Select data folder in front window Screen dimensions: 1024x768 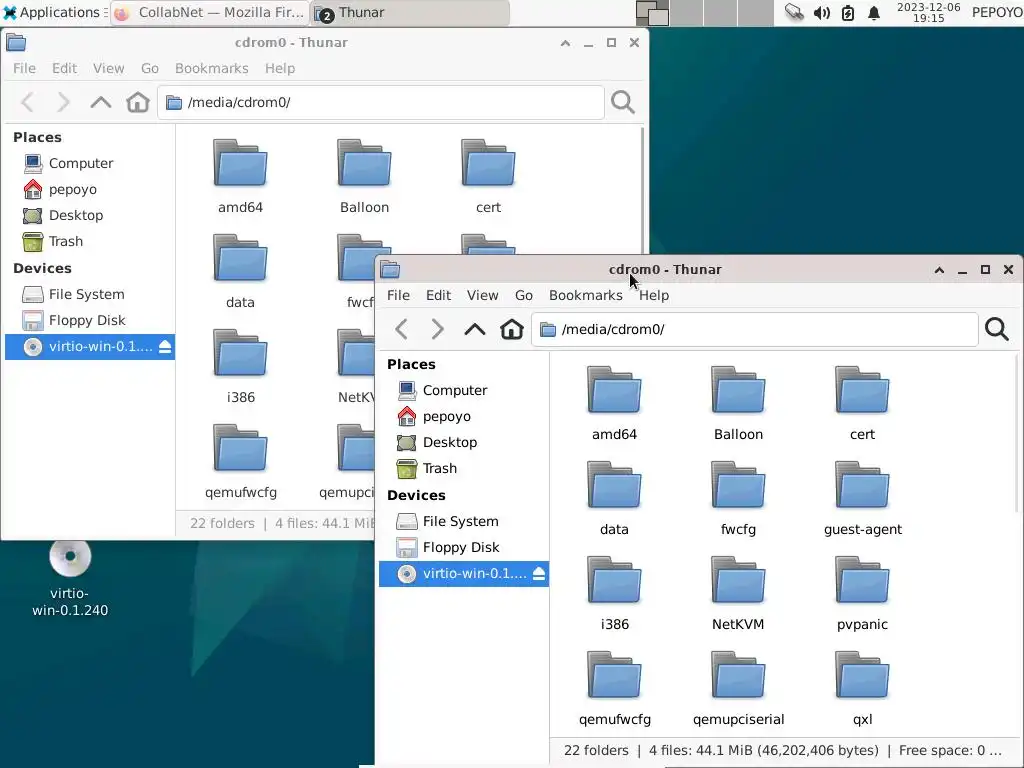(614, 499)
